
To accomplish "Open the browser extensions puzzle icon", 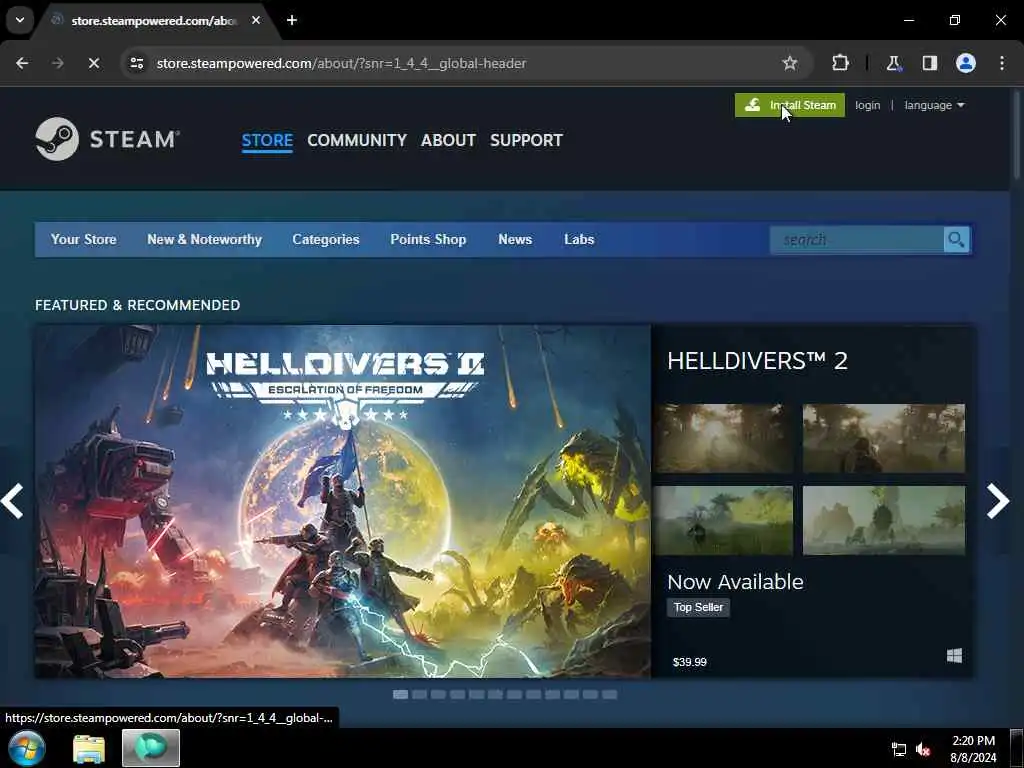I will [x=840, y=63].
